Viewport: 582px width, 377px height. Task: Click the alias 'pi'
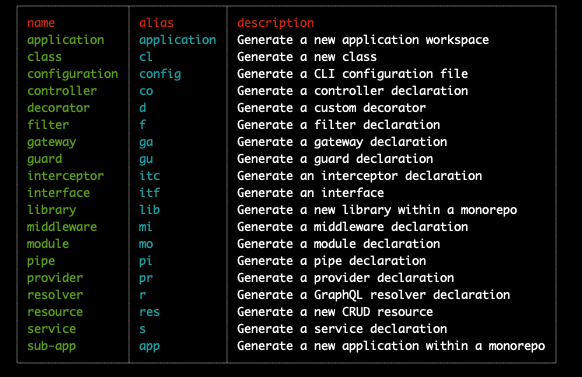pos(146,261)
